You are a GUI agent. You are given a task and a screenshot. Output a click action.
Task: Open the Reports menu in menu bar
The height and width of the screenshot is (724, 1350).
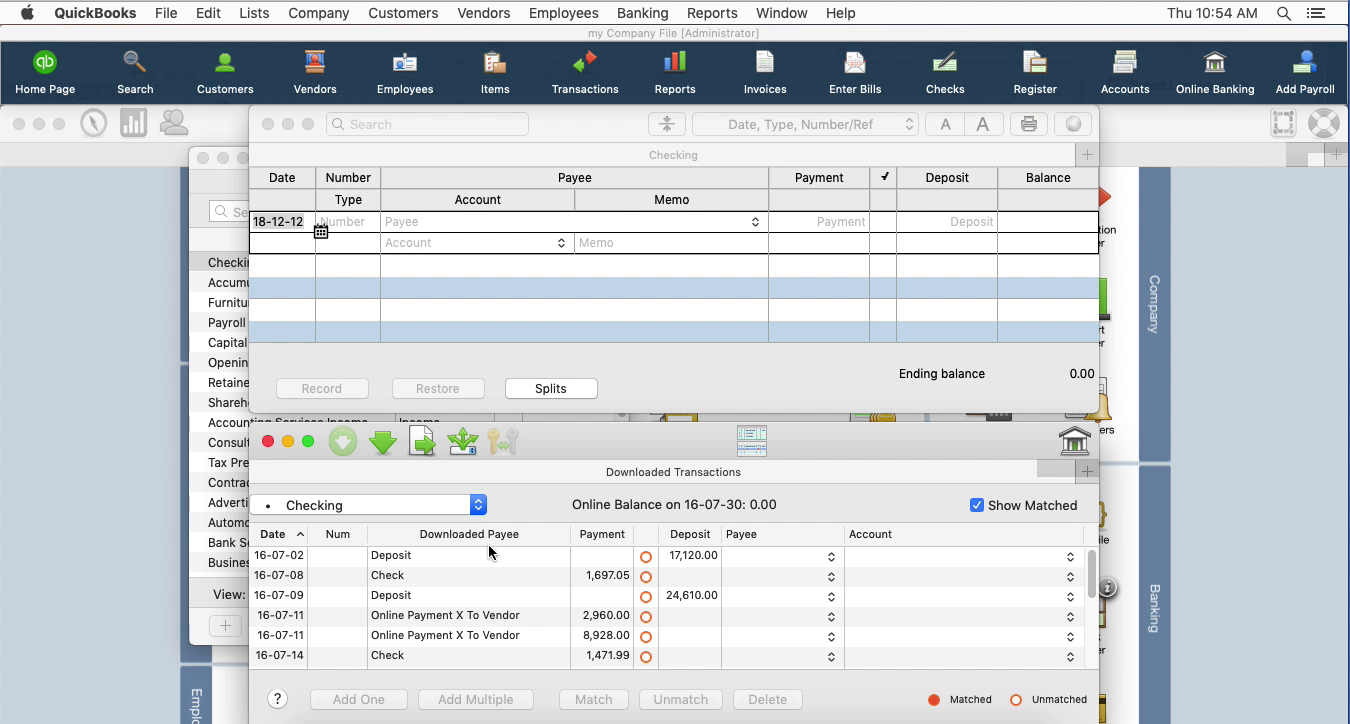click(712, 13)
